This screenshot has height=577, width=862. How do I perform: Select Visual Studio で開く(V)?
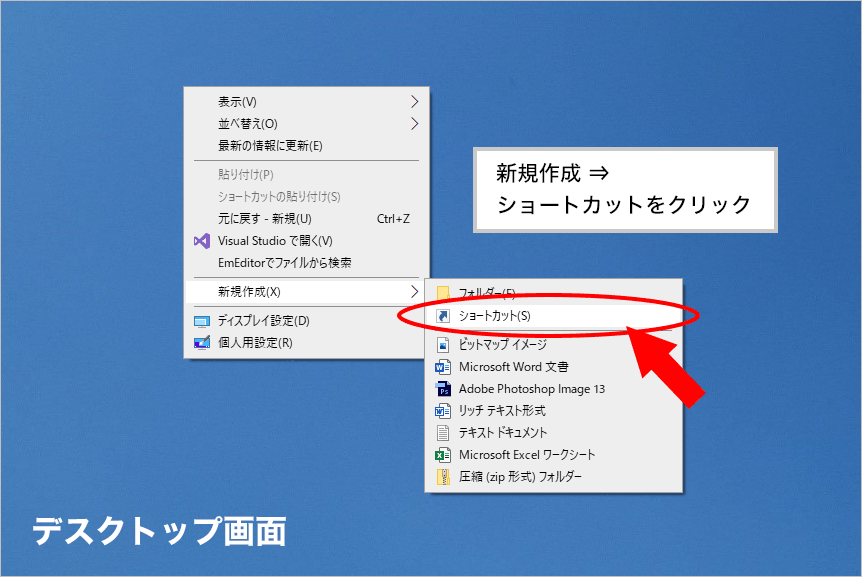(307, 241)
